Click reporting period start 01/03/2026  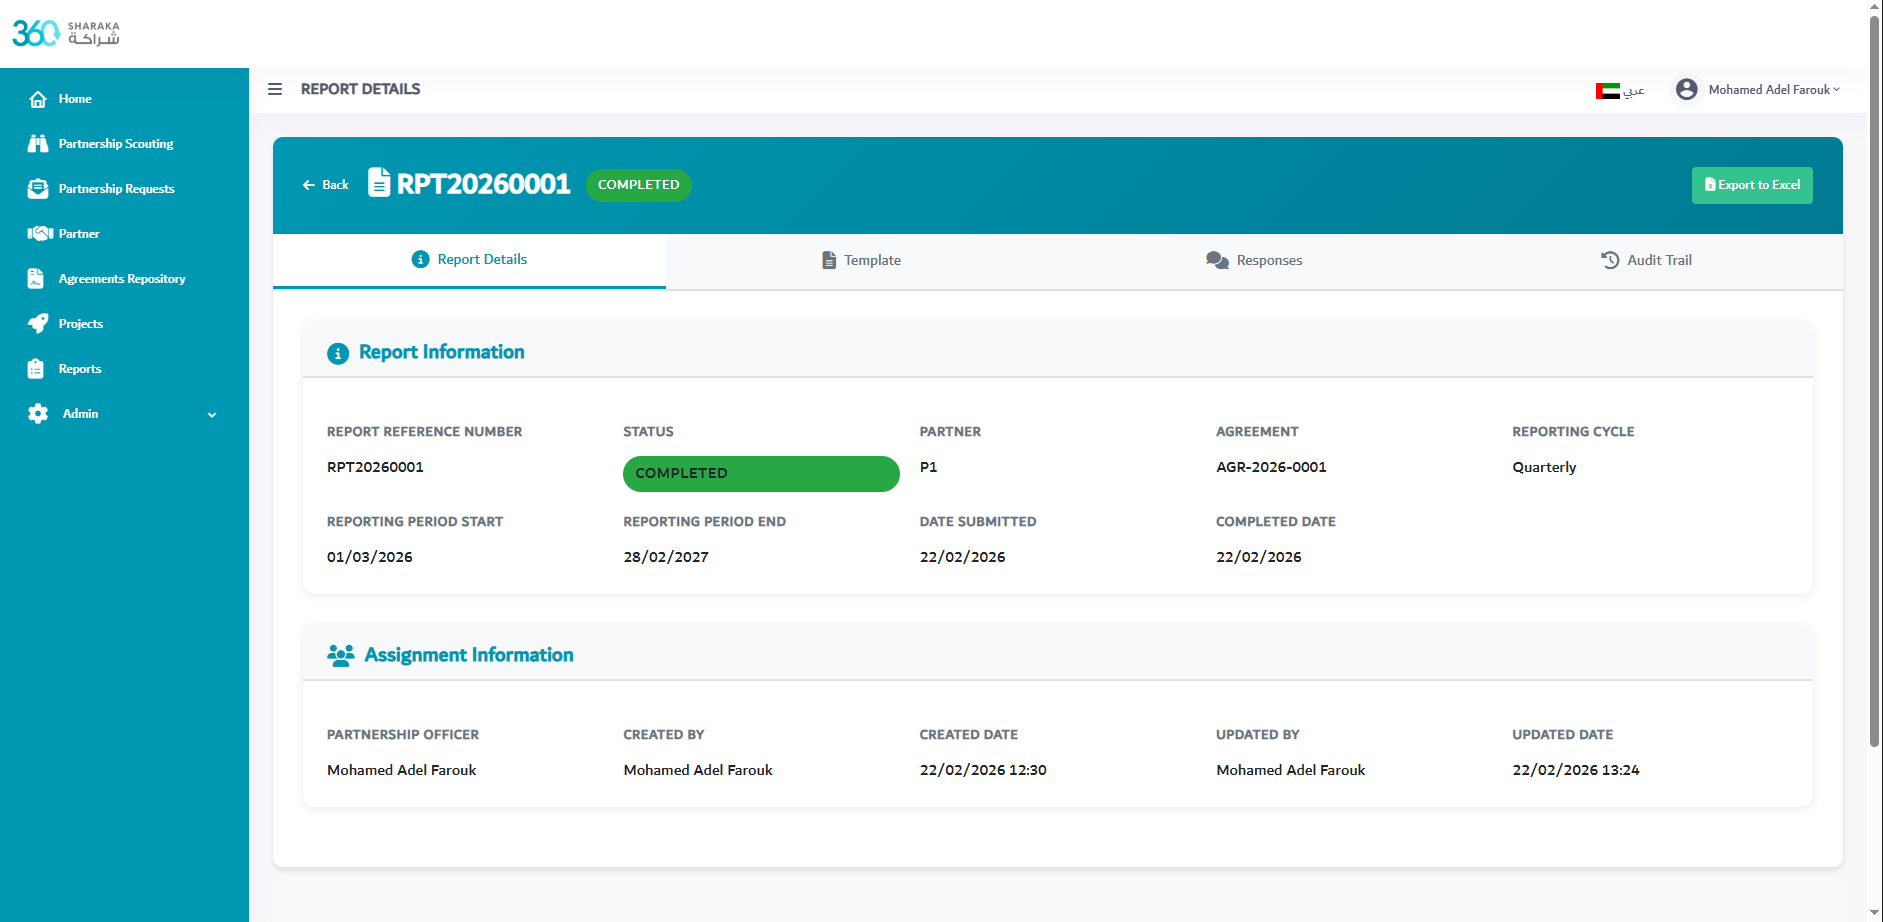(370, 557)
